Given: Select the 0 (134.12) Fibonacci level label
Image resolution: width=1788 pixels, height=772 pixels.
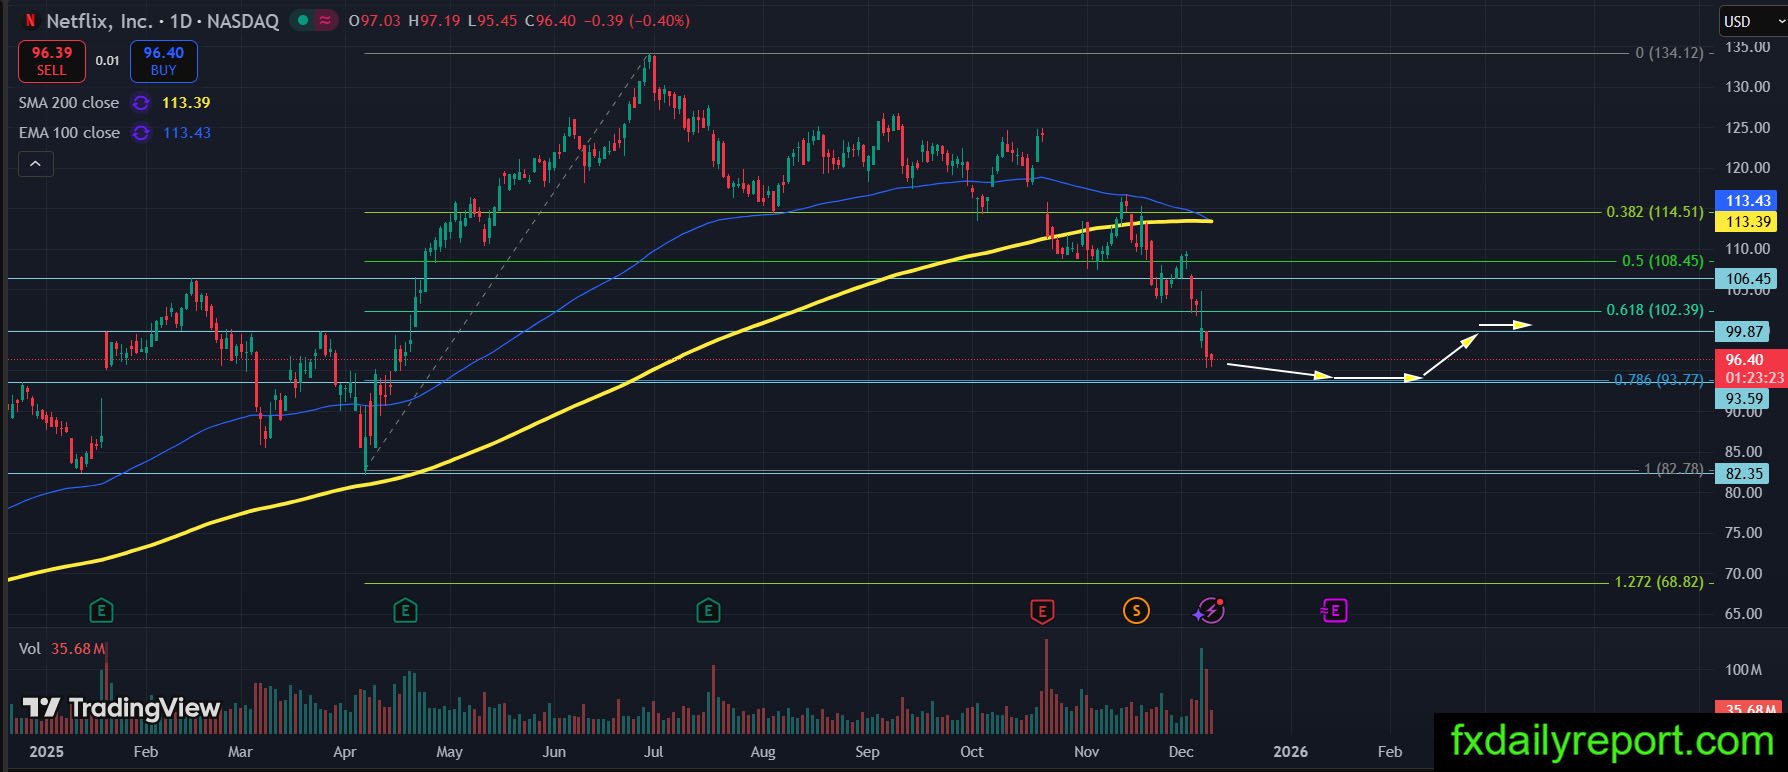Looking at the screenshot, I should pos(1669,53).
